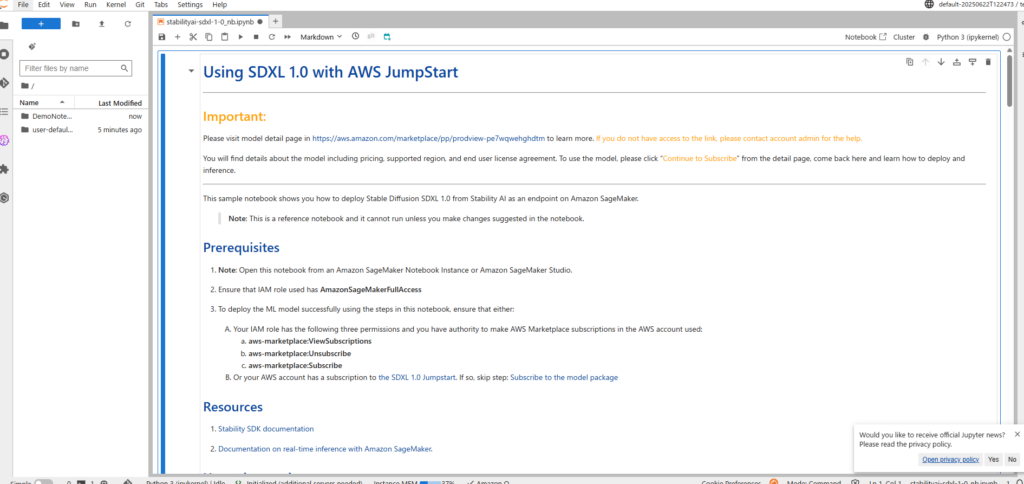Cut selected cell with scissors icon
Viewport: 1024px width, 484px height.
193,37
